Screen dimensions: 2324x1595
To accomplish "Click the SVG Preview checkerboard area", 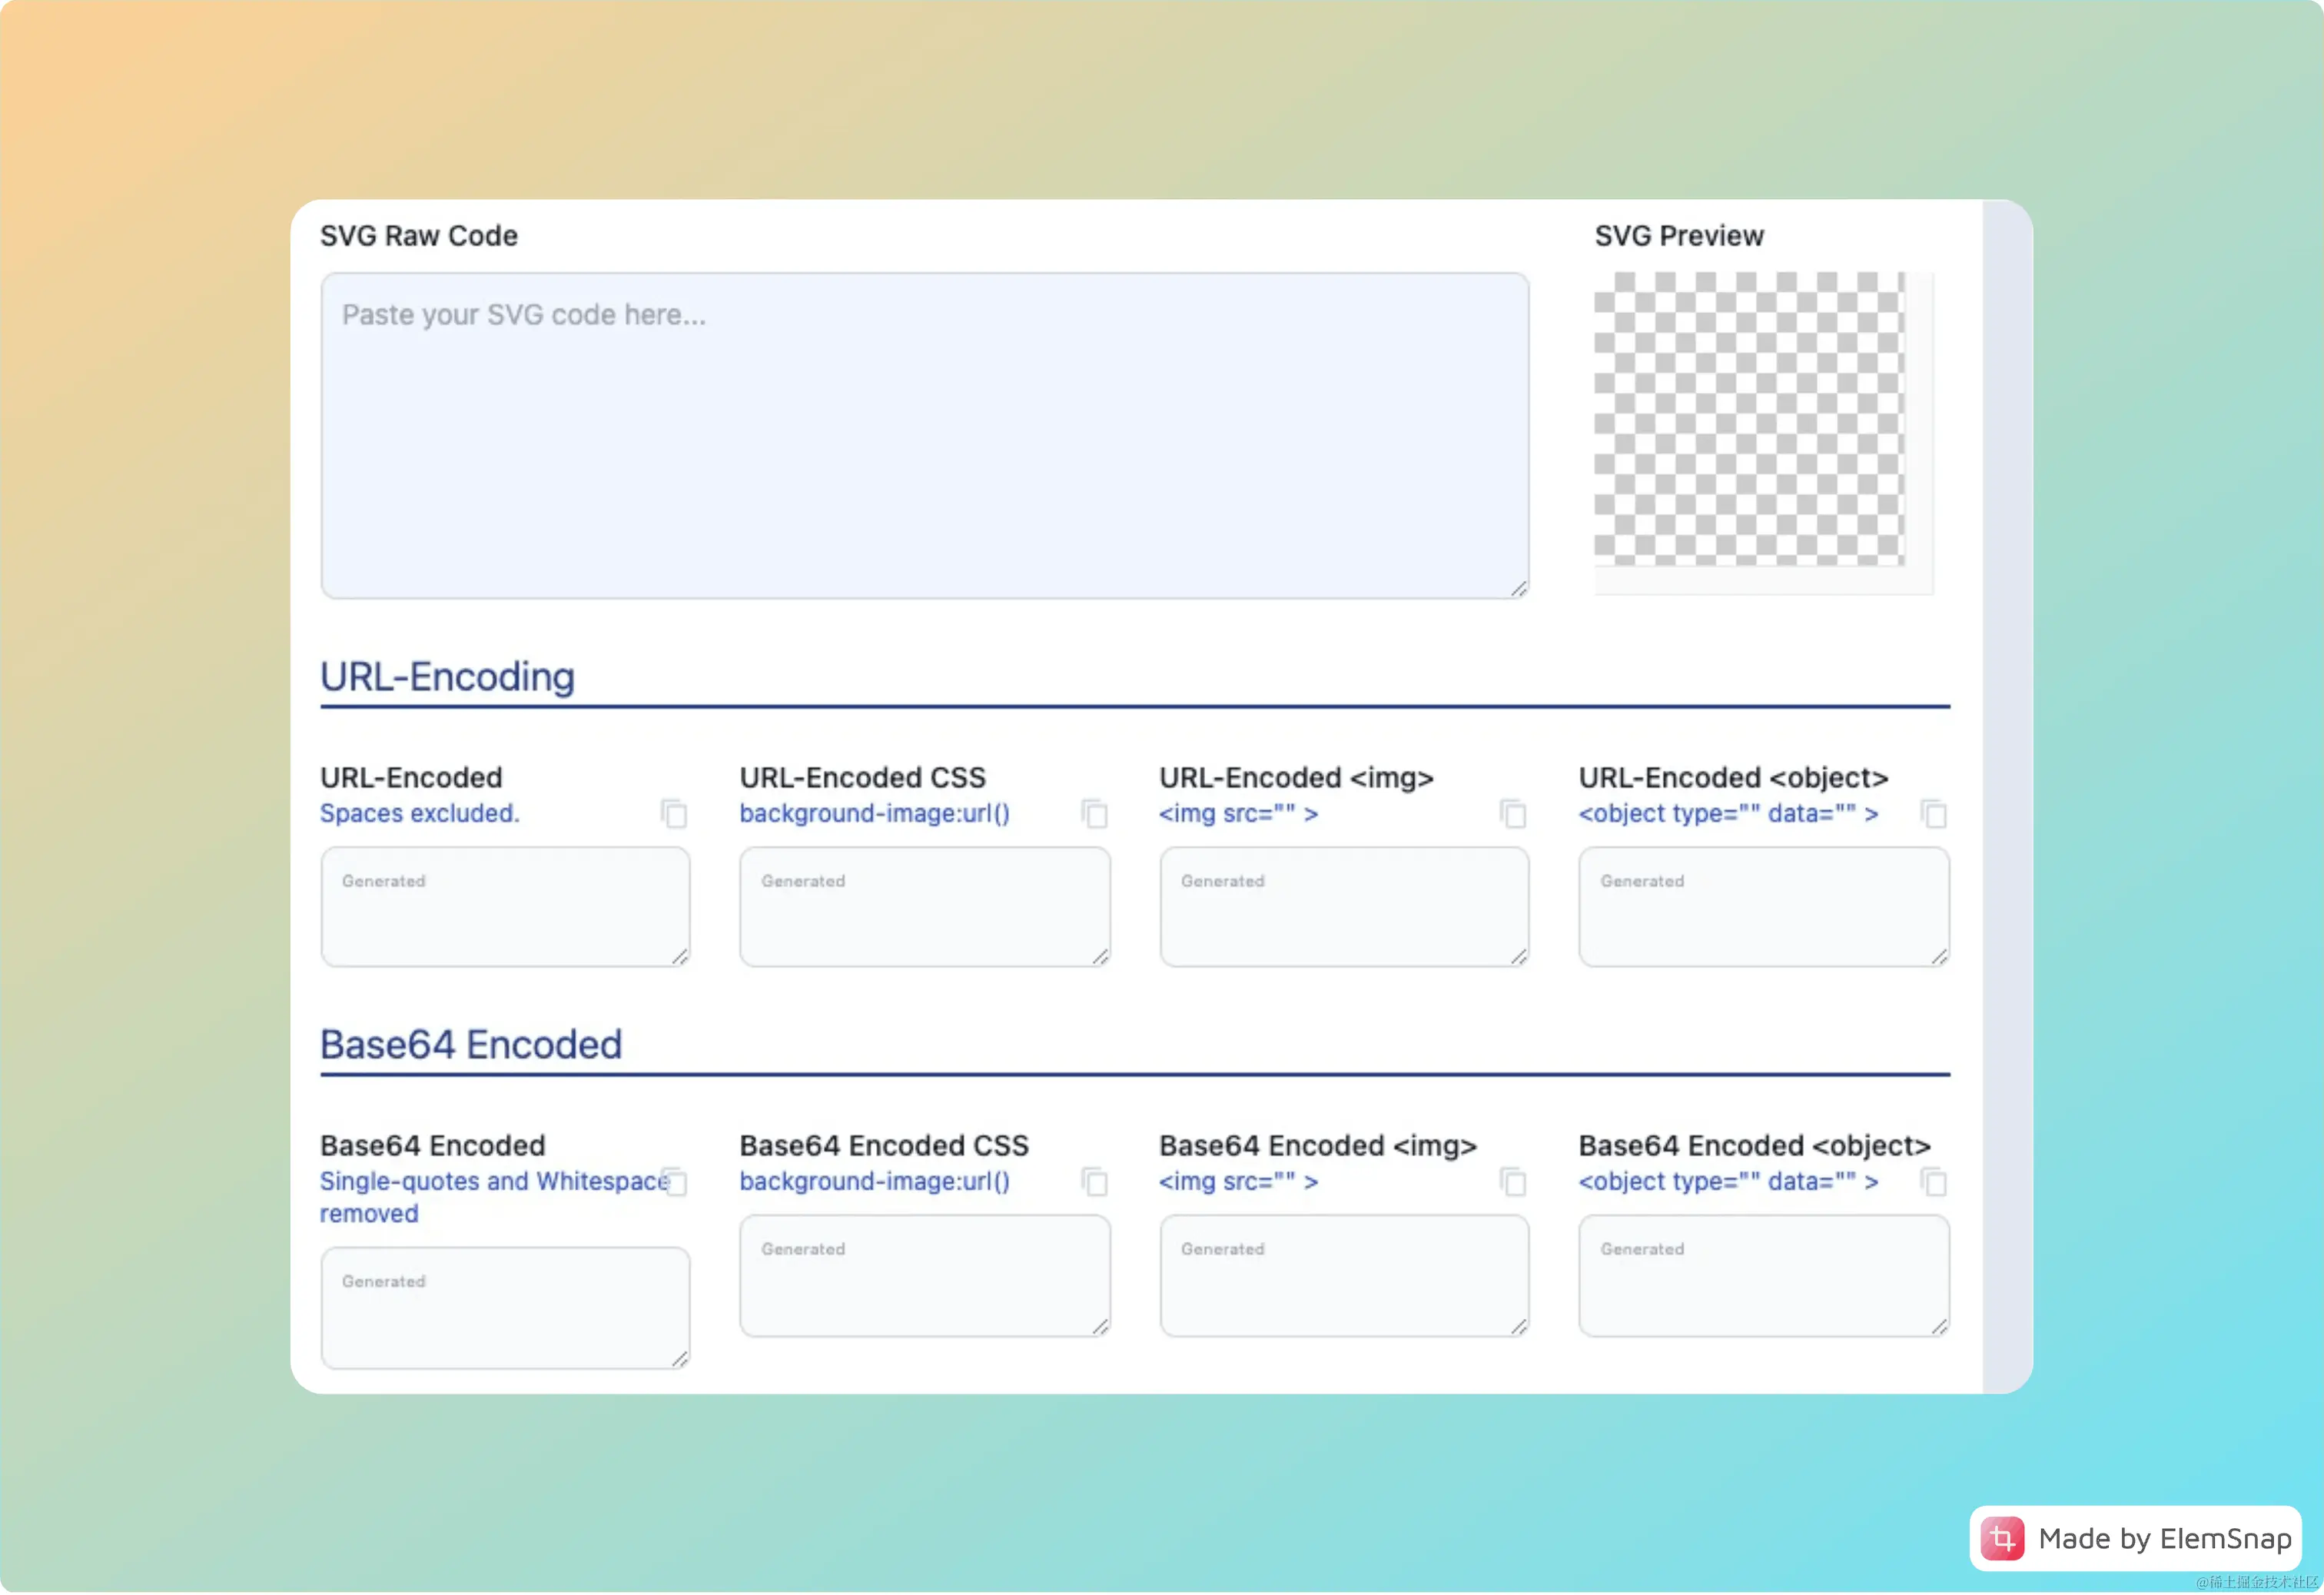I will pyautogui.click(x=1749, y=418).
